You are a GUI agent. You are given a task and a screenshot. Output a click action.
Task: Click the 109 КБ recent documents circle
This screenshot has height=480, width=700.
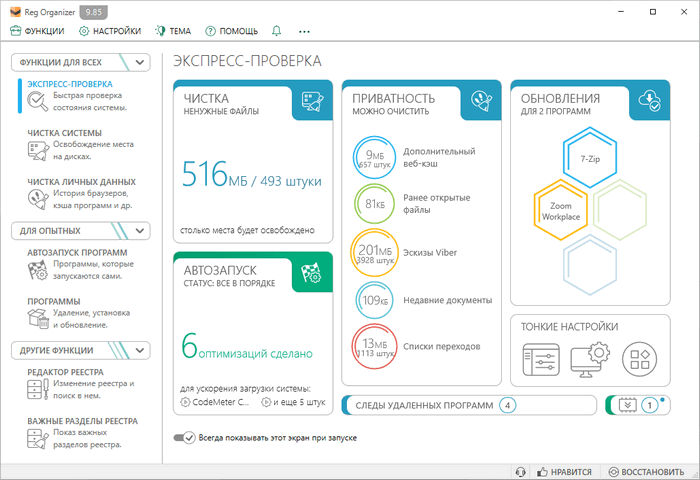pyautogui.click(x=375, y=300)
